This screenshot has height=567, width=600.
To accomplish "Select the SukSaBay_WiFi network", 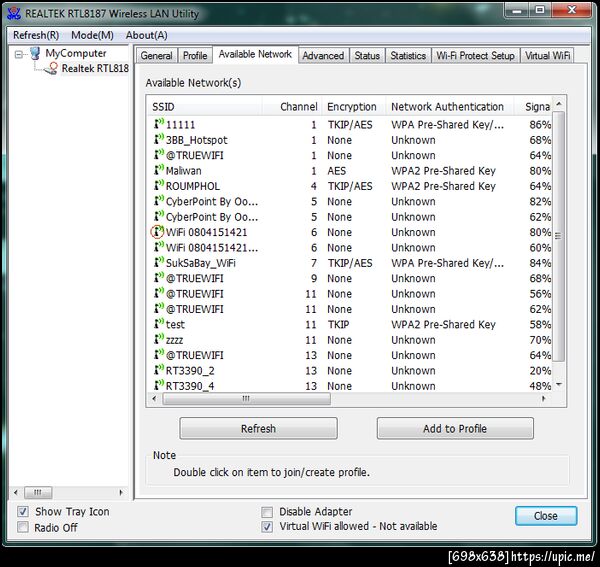I will [351, 263].
